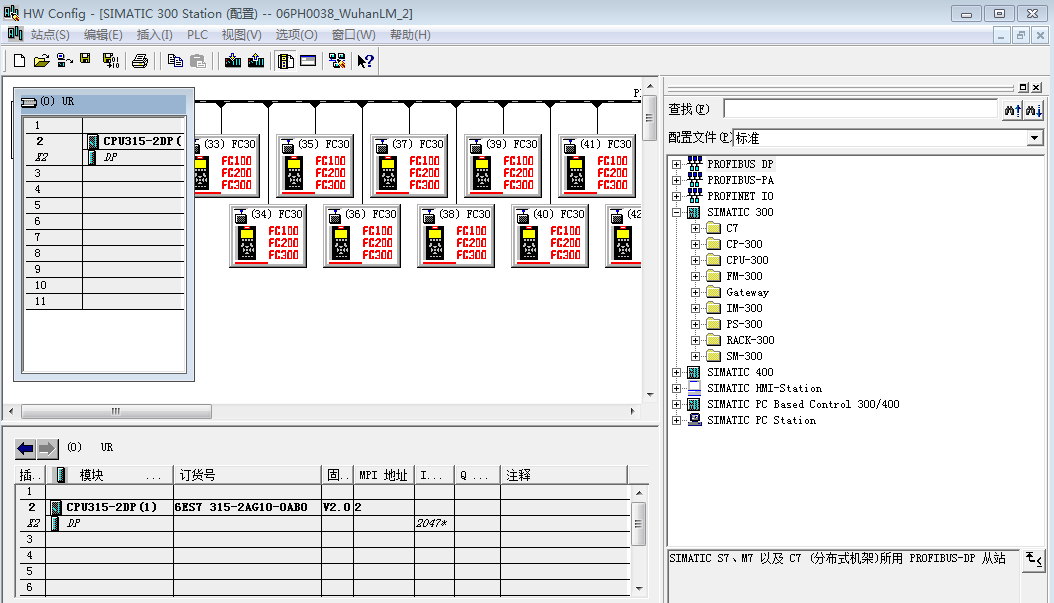Click the search-down binoculars icon

[x=1034, y=110]
